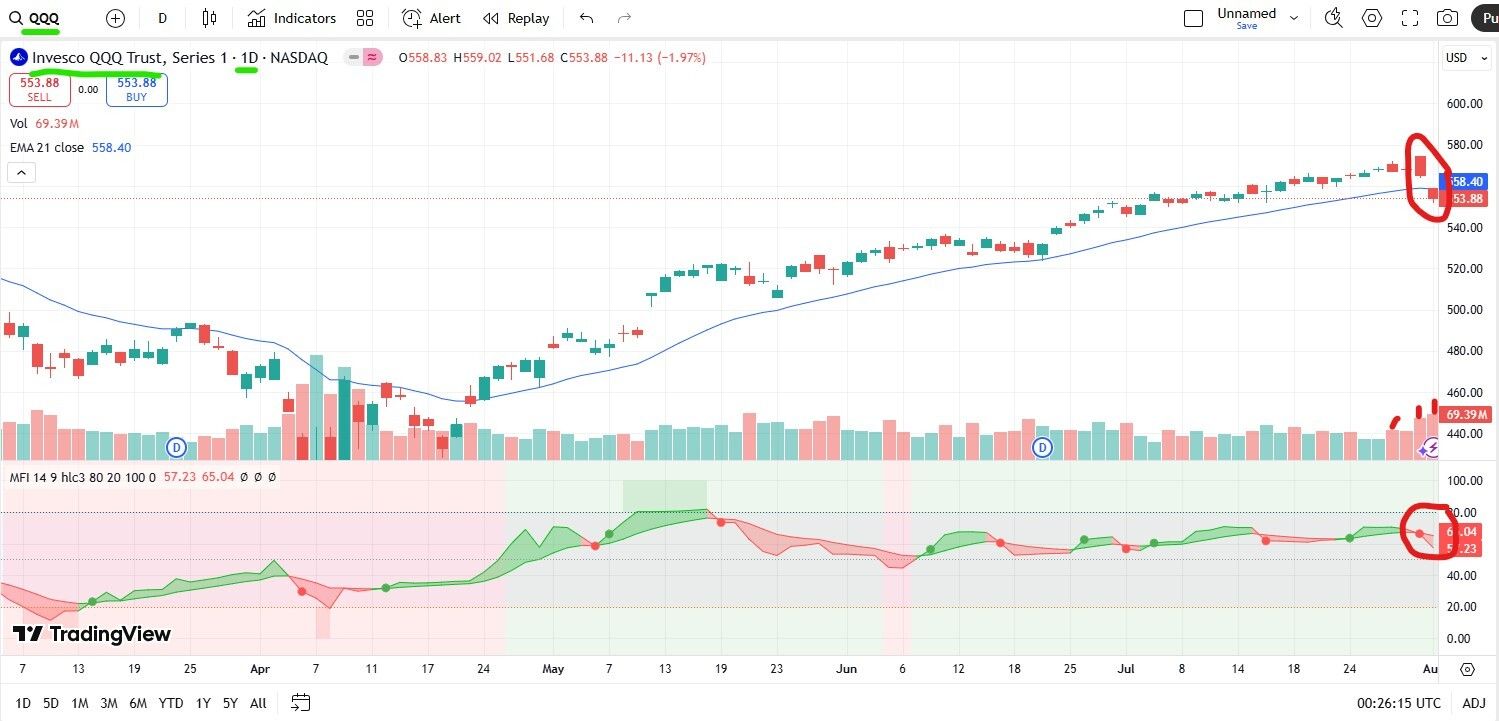Viewport: 1499px width, 721px height.
Task: Open the Go to date calendar icon
Action: coord(301,703)
